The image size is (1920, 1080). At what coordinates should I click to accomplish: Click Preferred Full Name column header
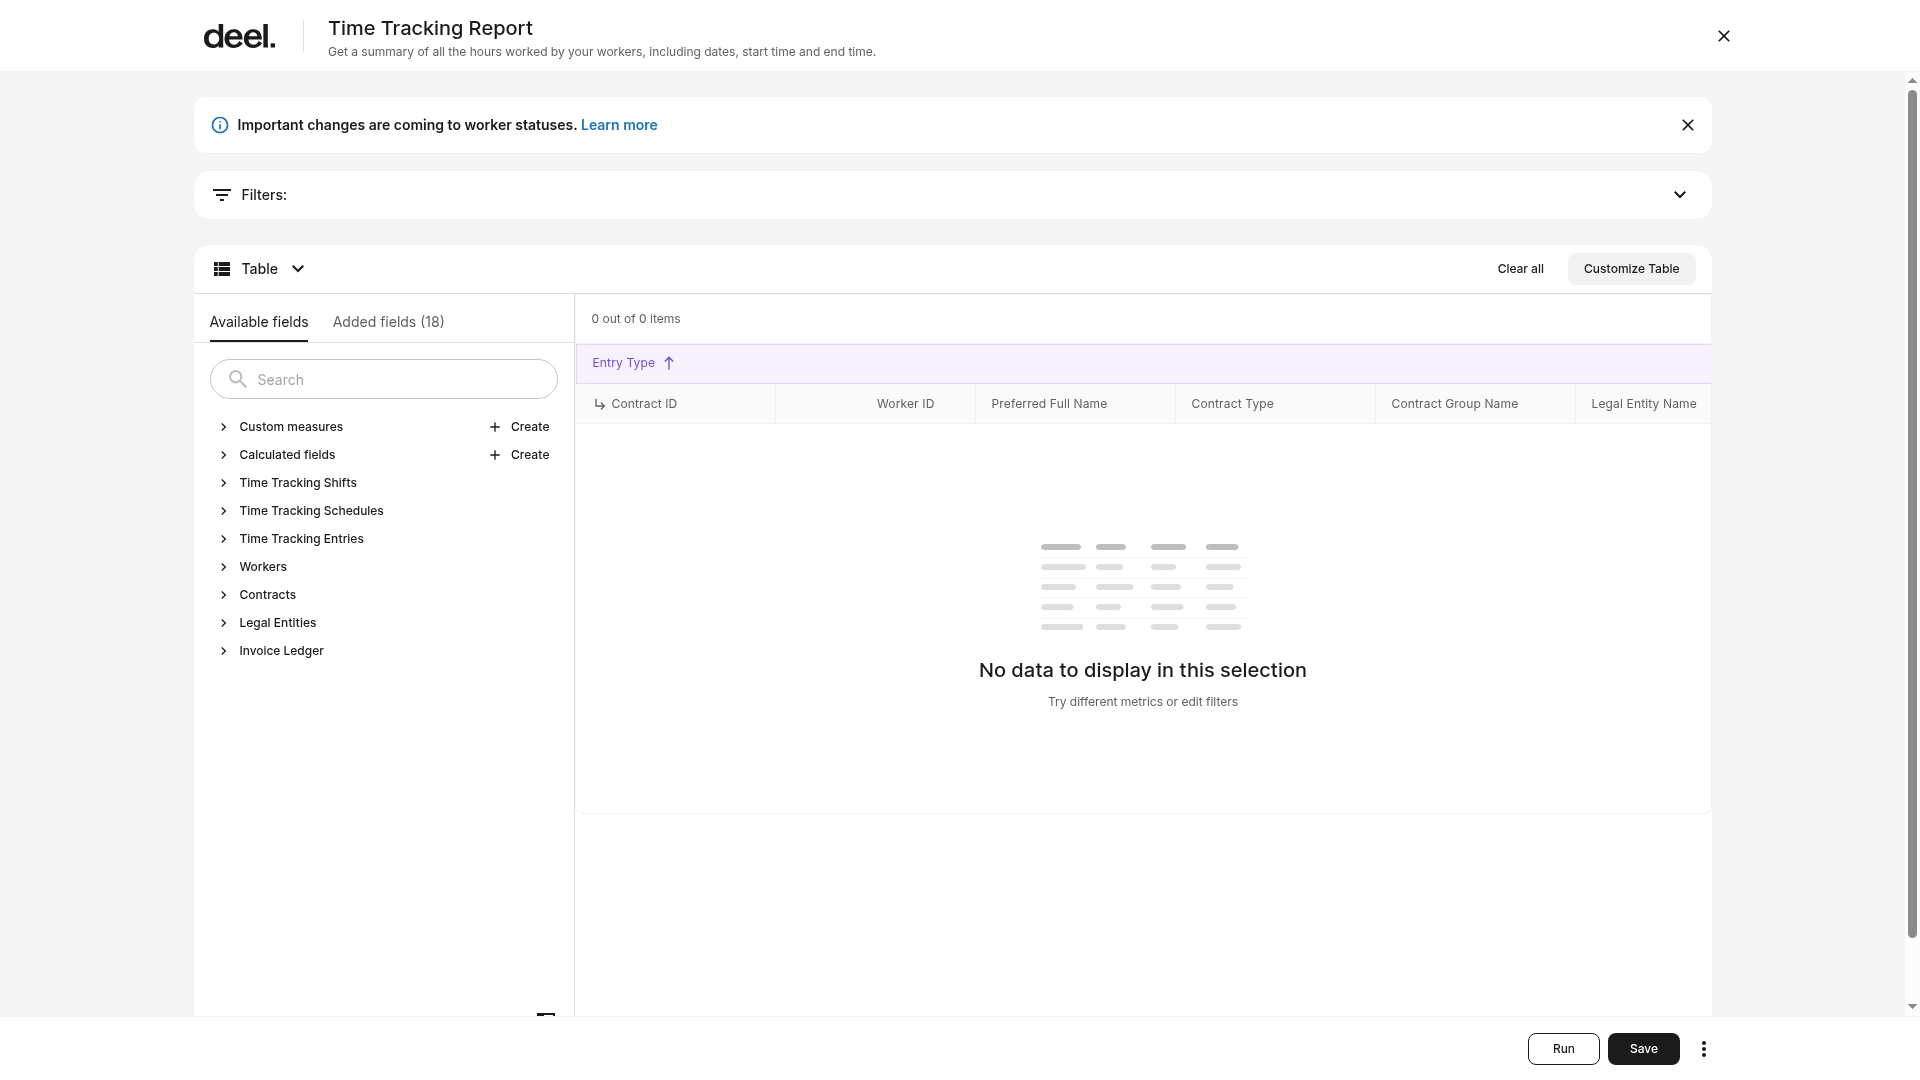click(1075, 404)
